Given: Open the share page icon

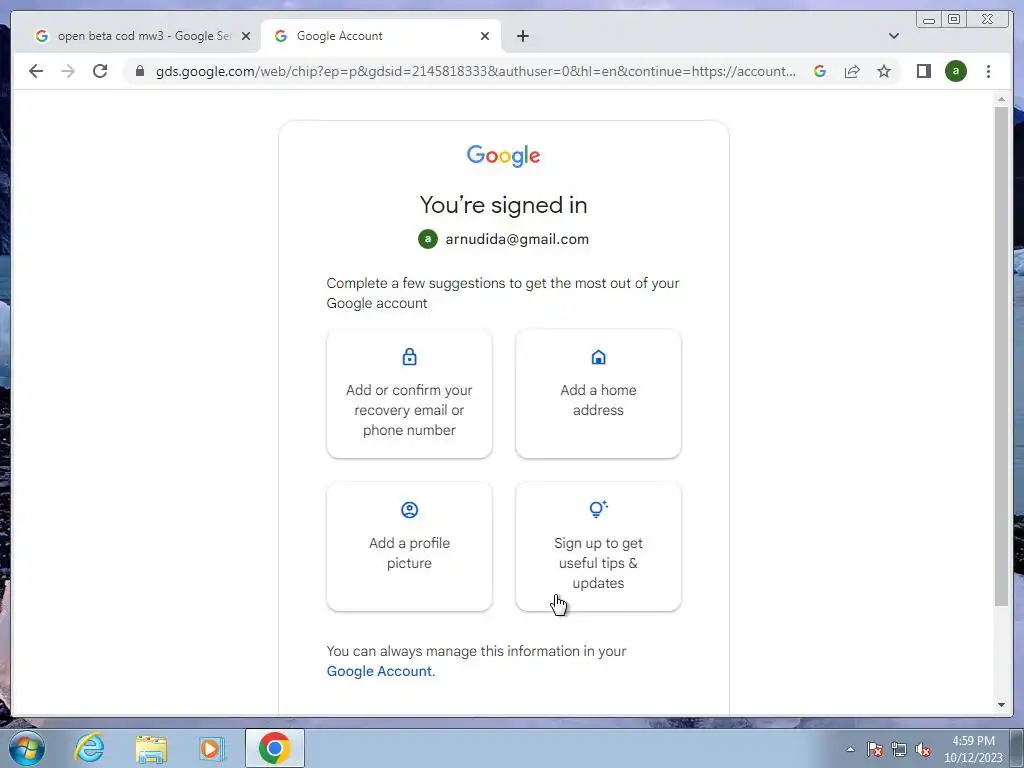Looking at the screenshot, I should pyautogui.click(x=852, y=71).
